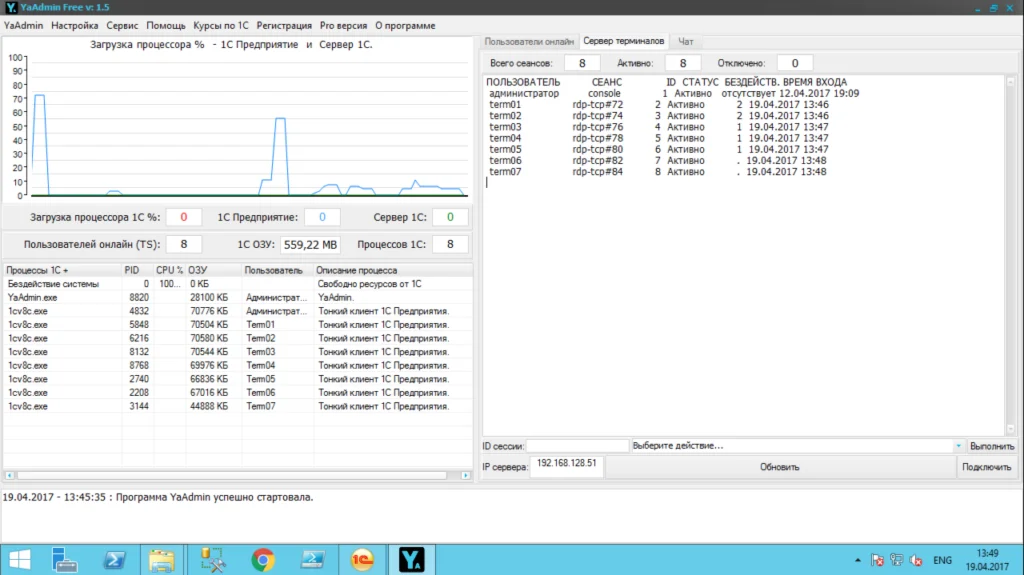This screenshot has height=575, width=1024.
Task: Launch File Explorer from the taskbar
Action: [161, 560]
